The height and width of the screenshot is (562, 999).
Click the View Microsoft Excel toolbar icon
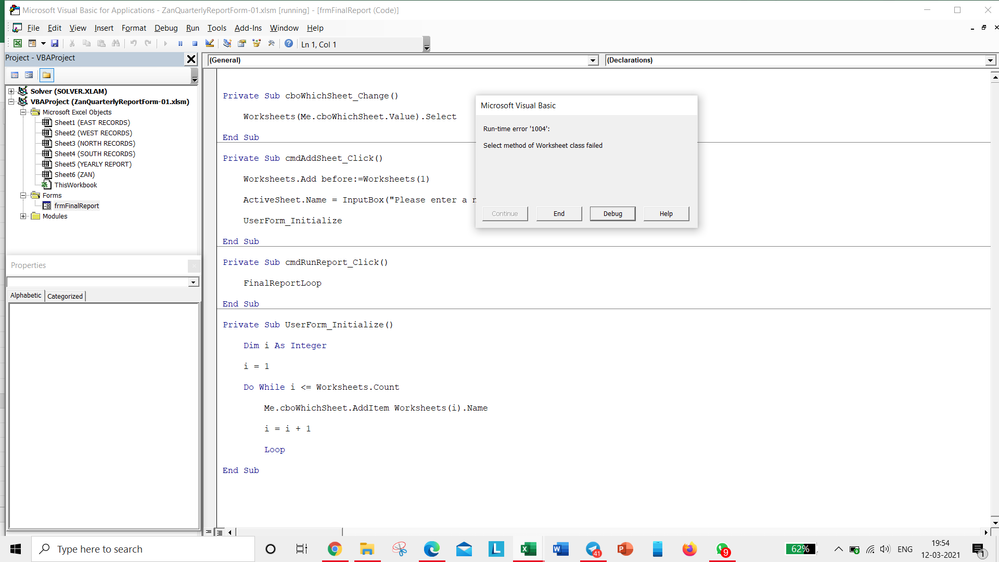pos(18,43)
